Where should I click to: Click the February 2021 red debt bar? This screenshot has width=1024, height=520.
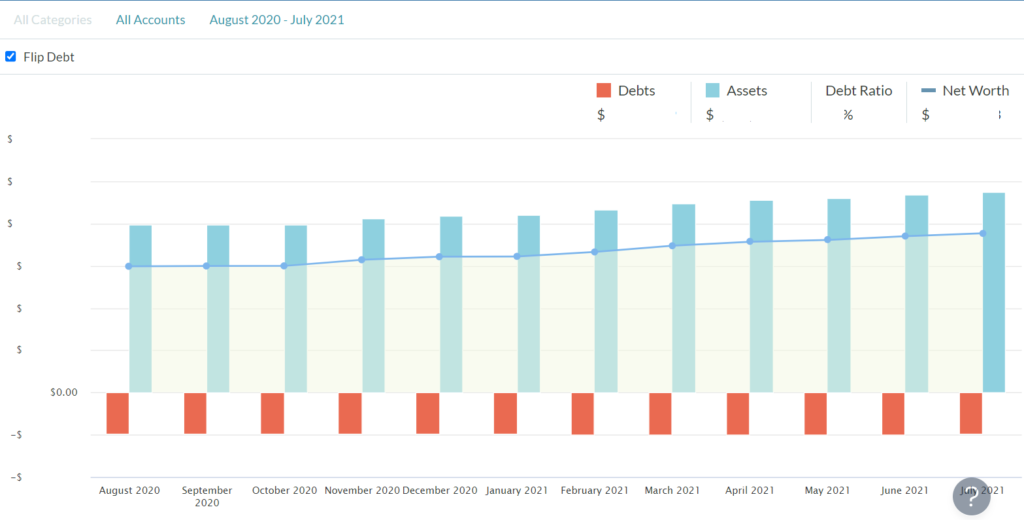(583, 414)
